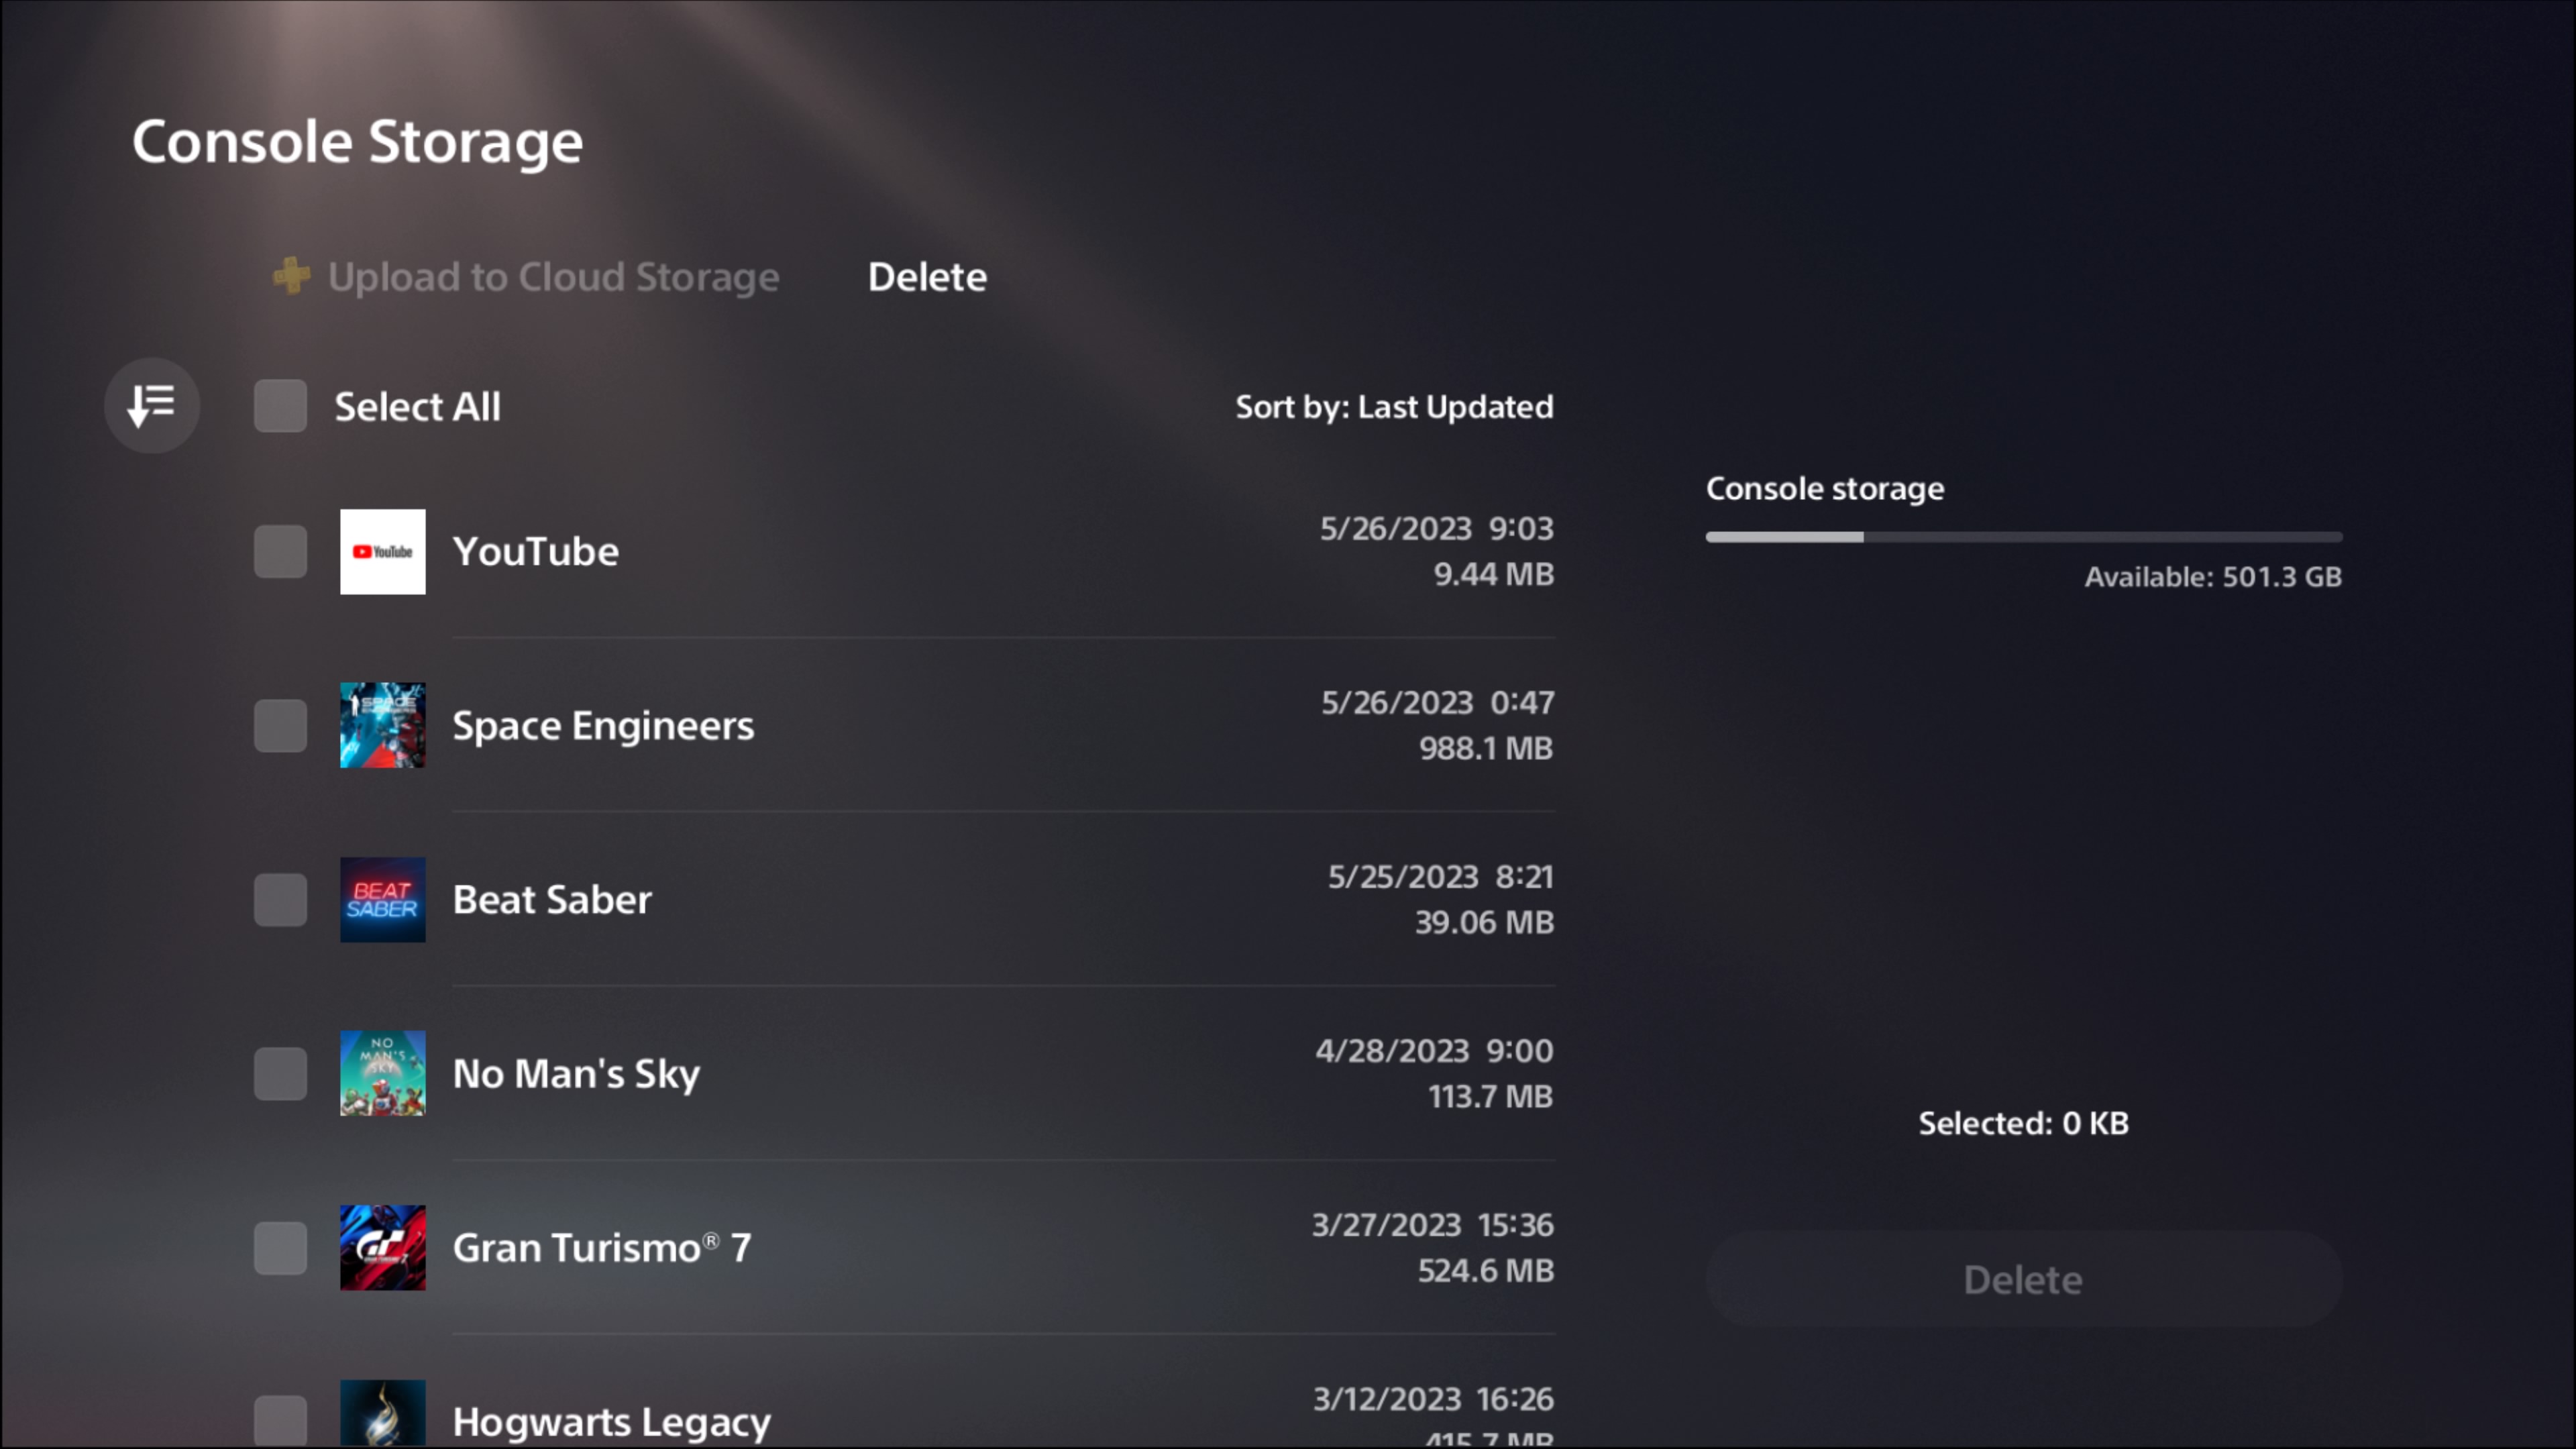This screenshot has width=2576, height=1449.
Task: Switch to Upload to Cloud Storage tab
Action: coord(552,277)
